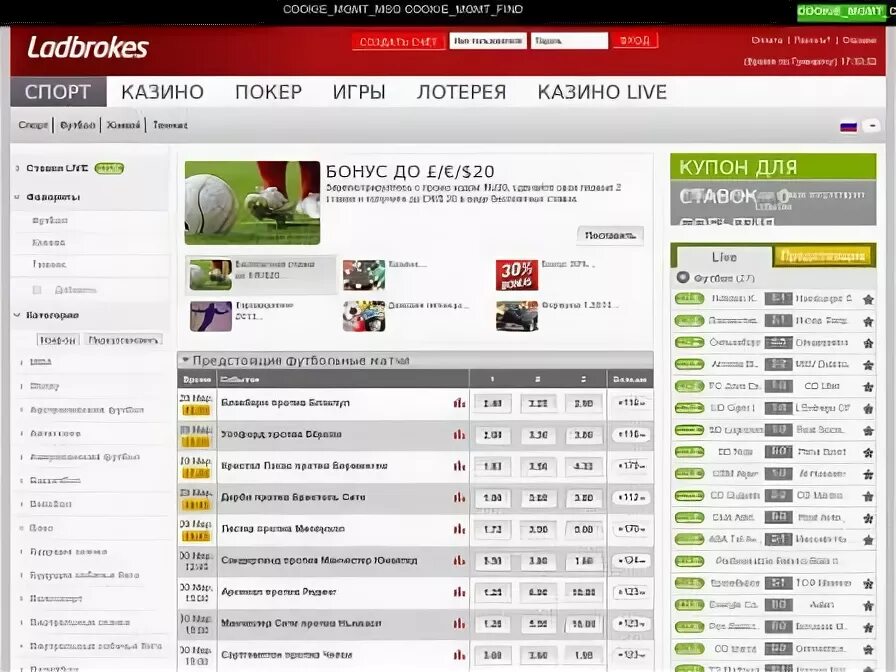Open statistics icon in the Манчестер Сити row
The width and height of the screenshot is (896, 672).
(459, 623)
